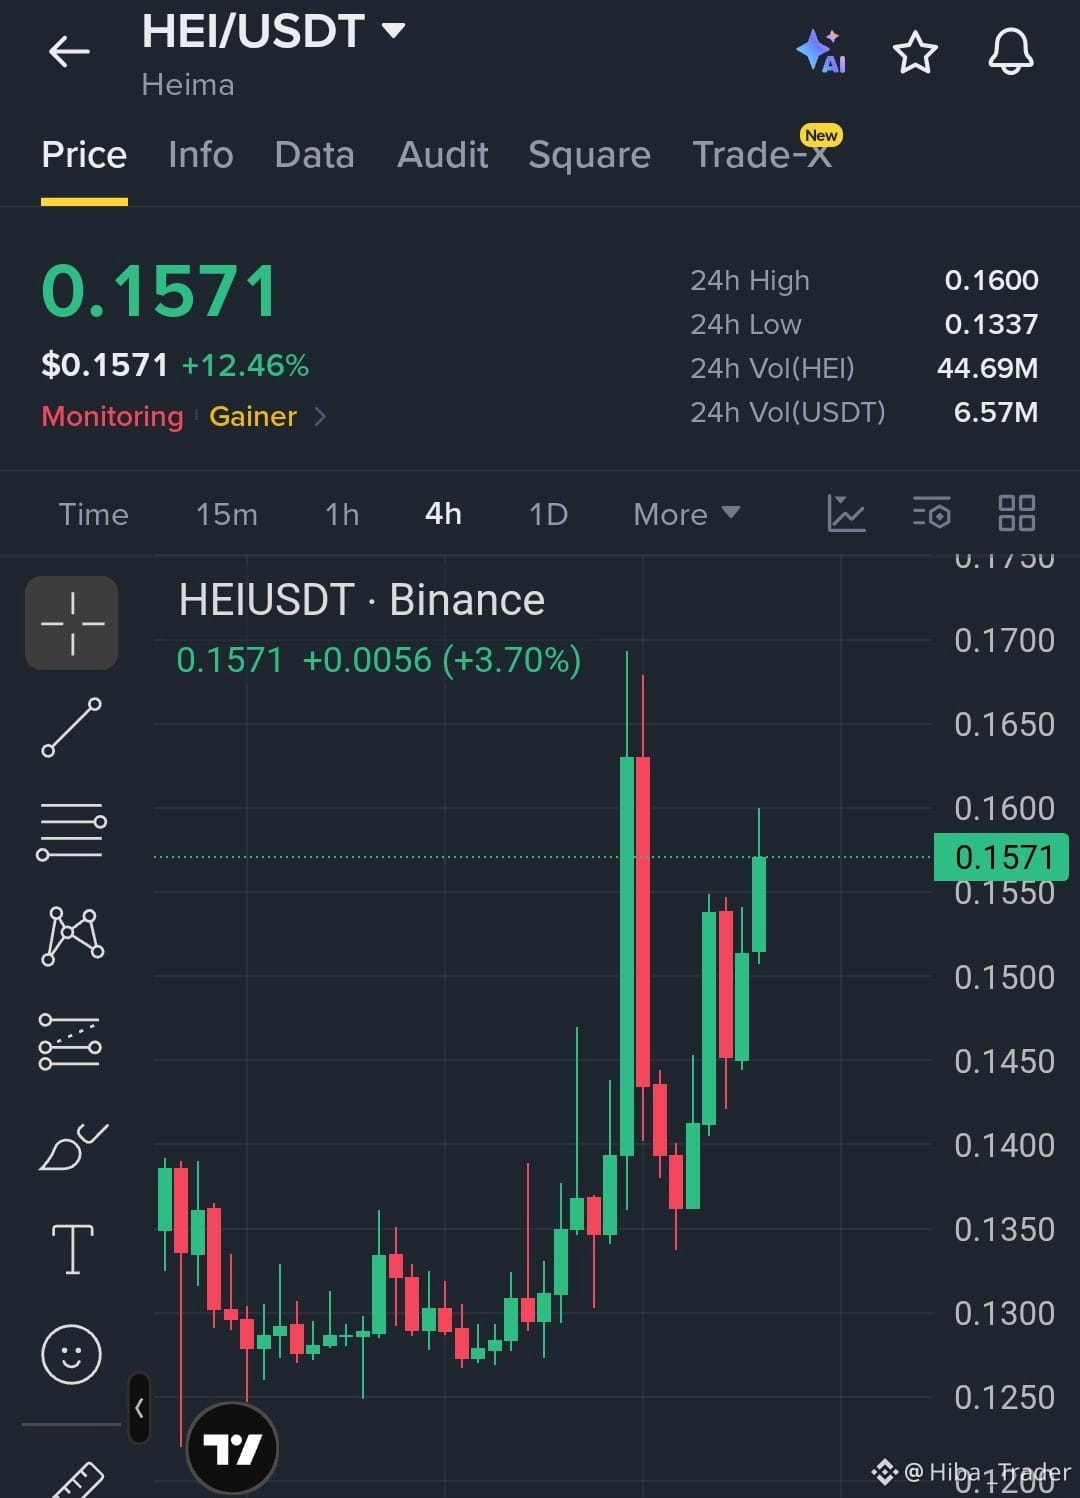The height and width of the screenshot is (1498, 1080).
Task: Select the ruler measure tool
Action: 77,1480
